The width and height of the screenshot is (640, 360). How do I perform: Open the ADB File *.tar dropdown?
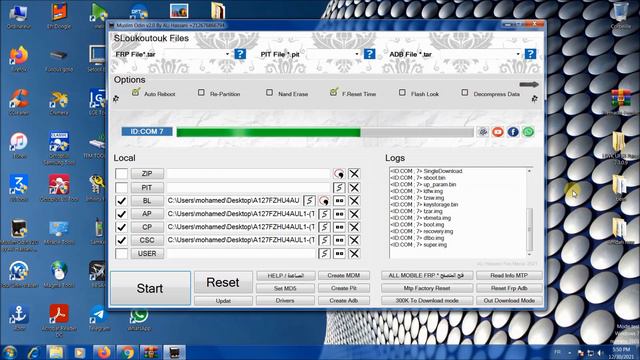coord(518,54)
